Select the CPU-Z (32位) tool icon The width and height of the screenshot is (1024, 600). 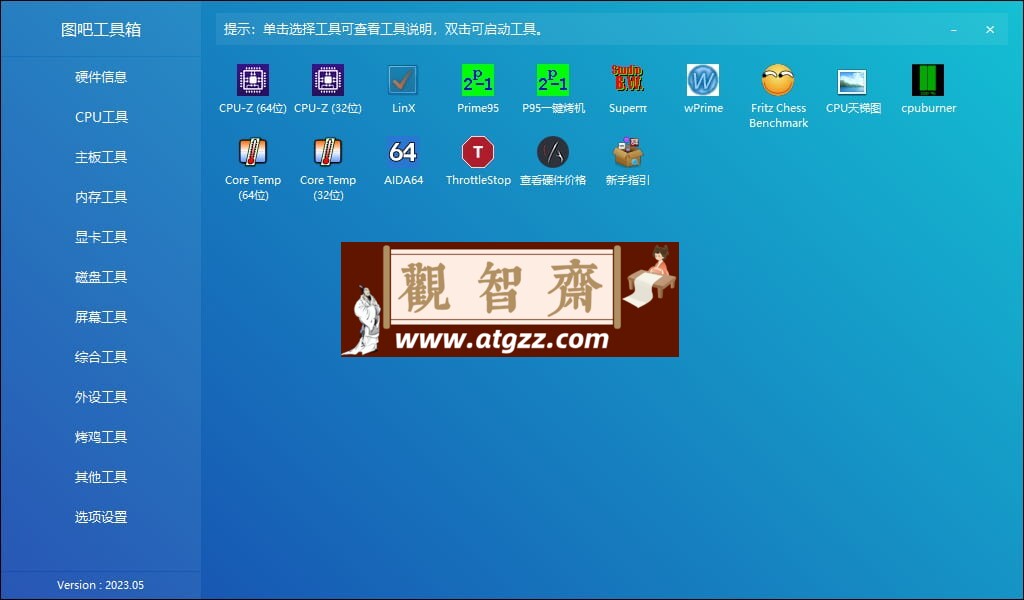(328, 80)
